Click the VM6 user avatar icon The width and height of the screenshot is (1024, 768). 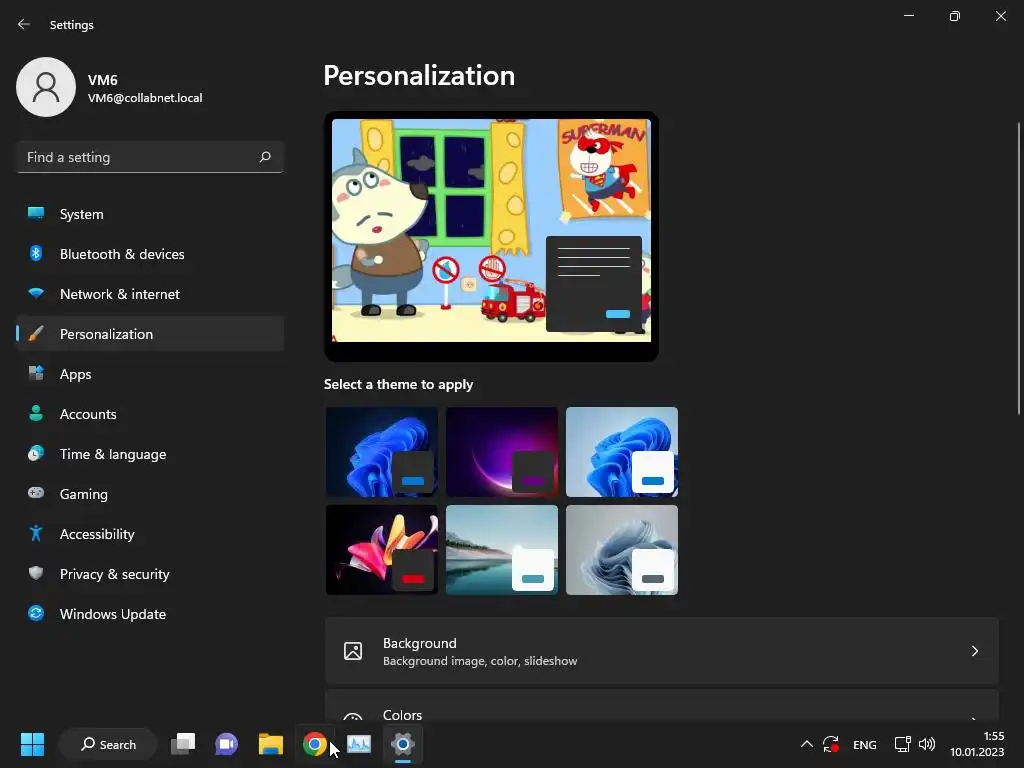pos(46,87)
